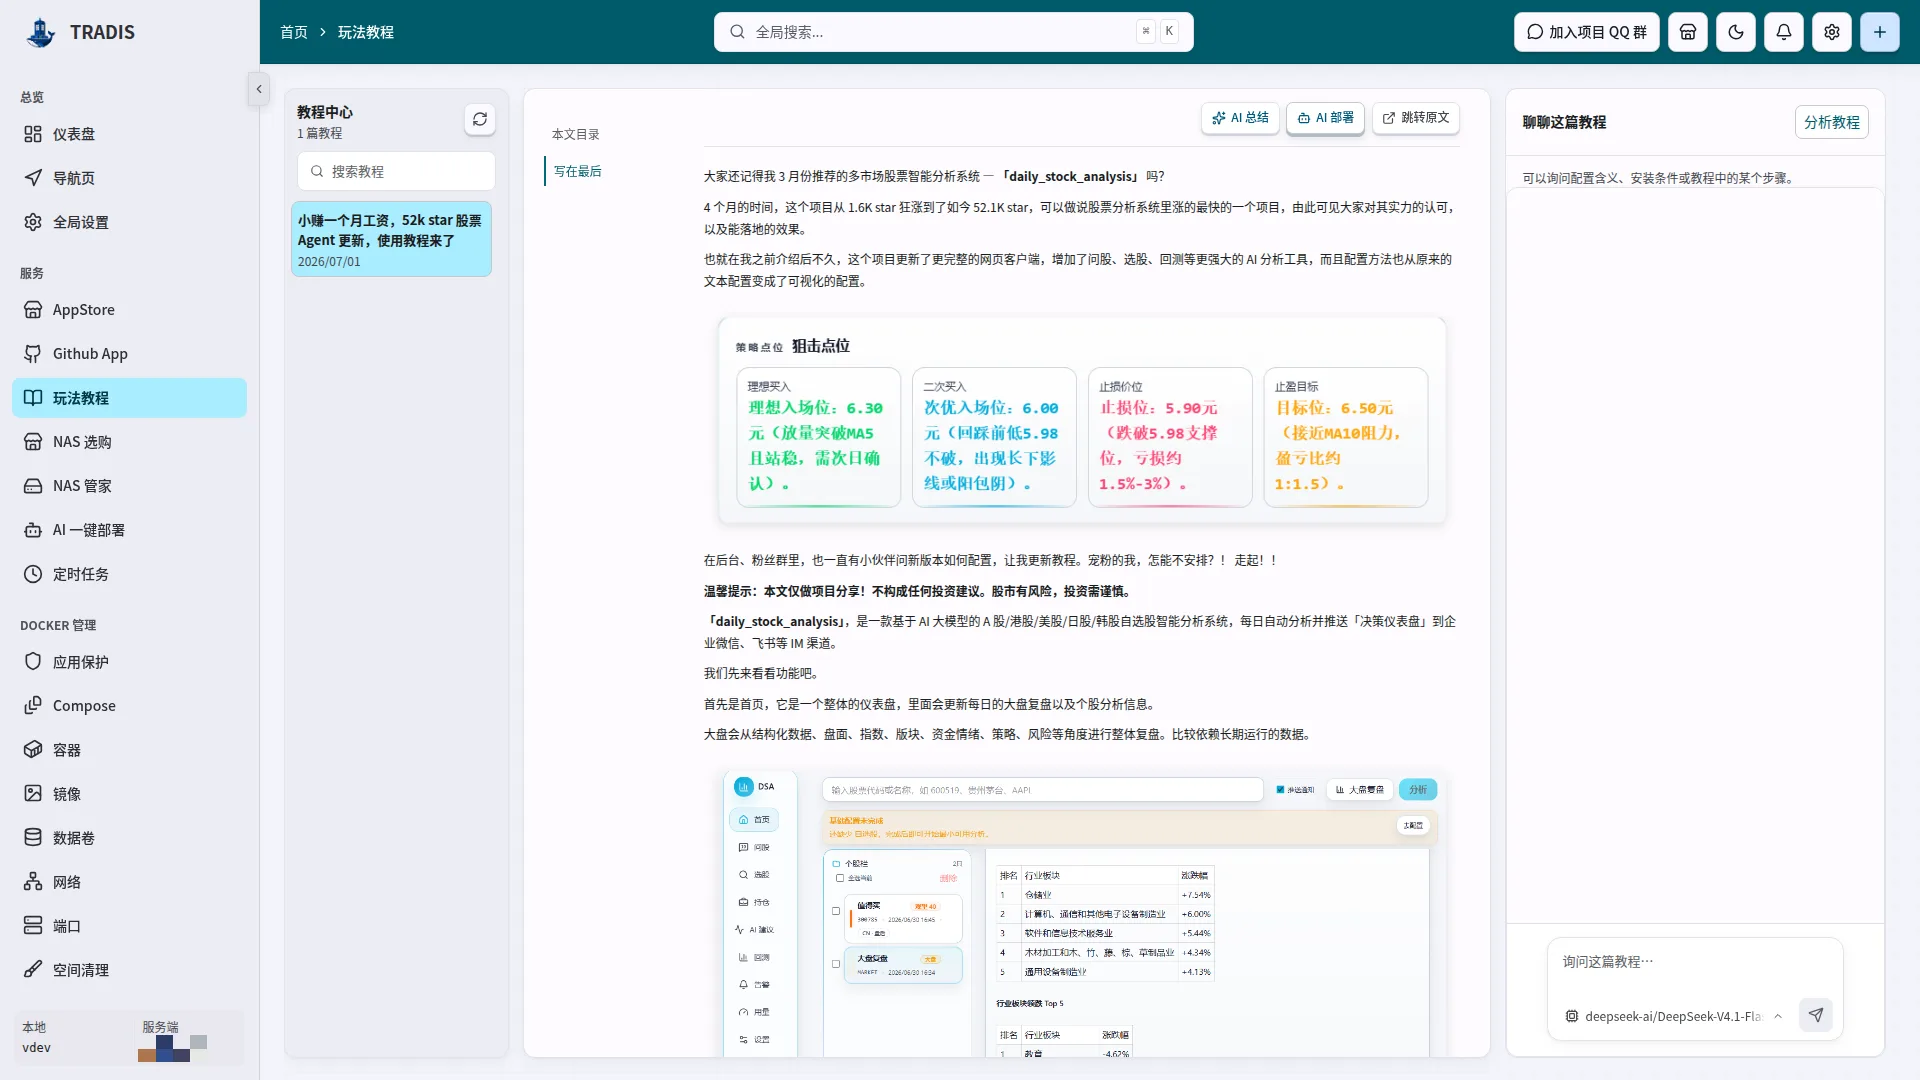Open the DeepSeek model selector dropdown
1920x1080 pixels.
[x=1675, y=1016]
